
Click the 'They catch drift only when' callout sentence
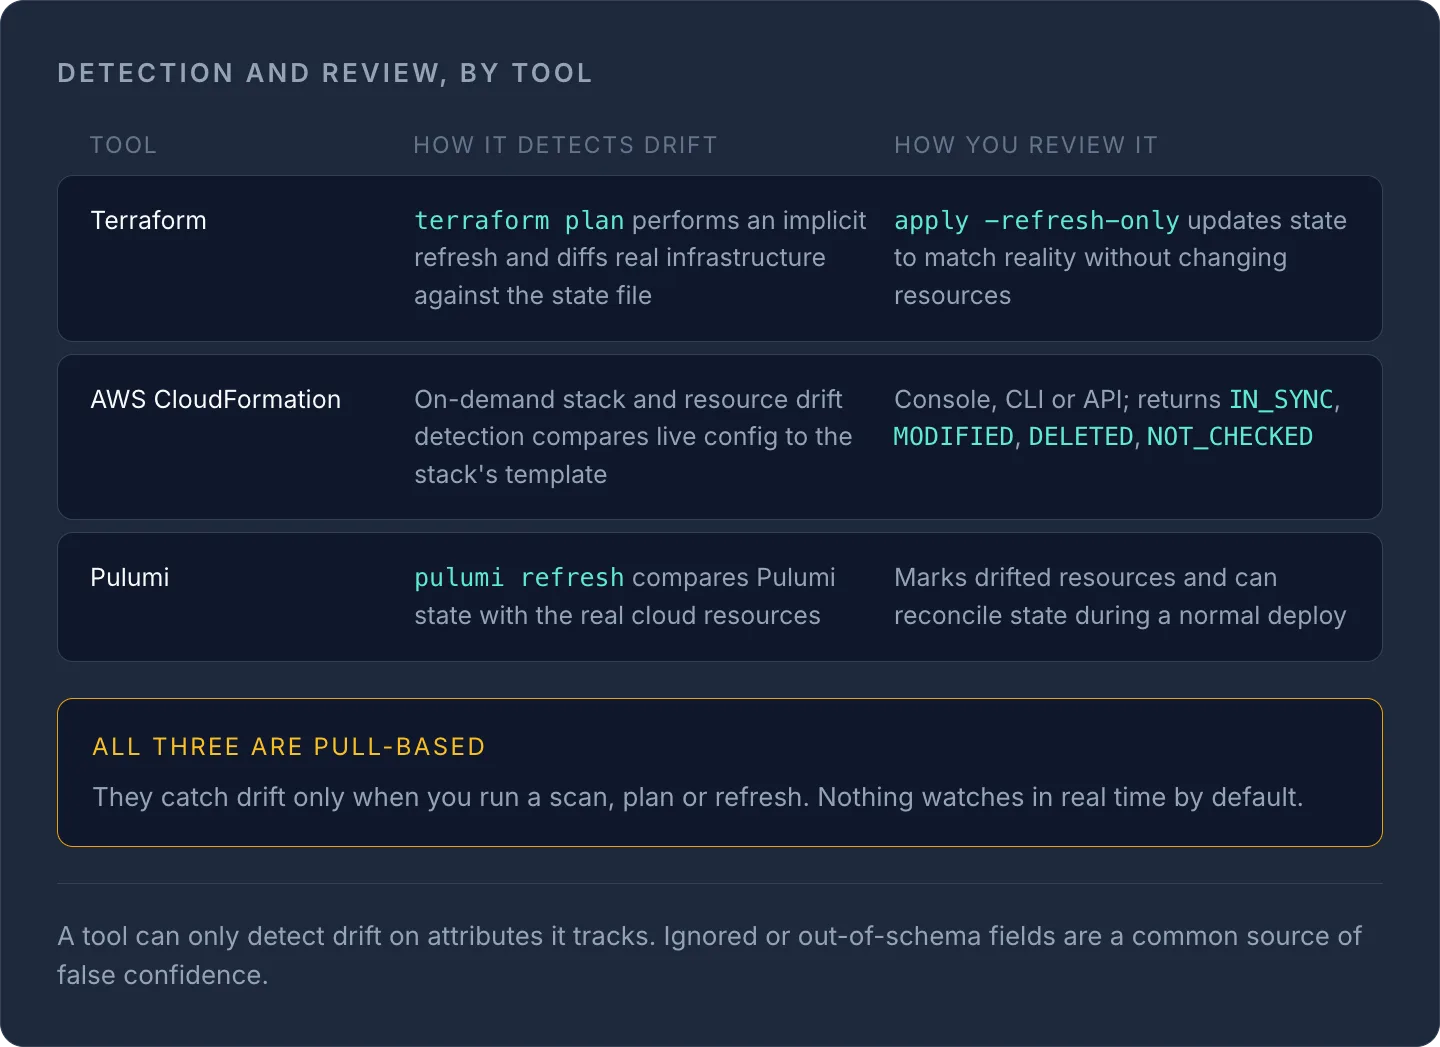[x=698, y=797]
